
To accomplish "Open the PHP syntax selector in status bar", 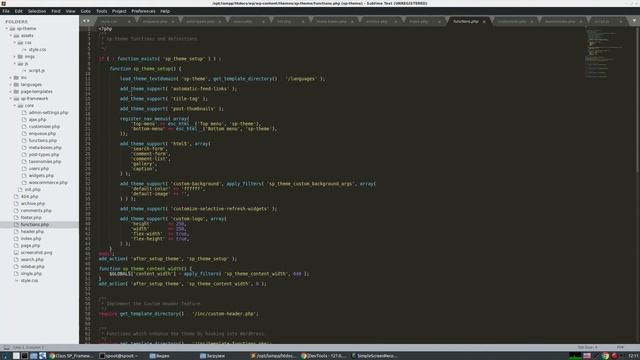I will tap(620, 347).
